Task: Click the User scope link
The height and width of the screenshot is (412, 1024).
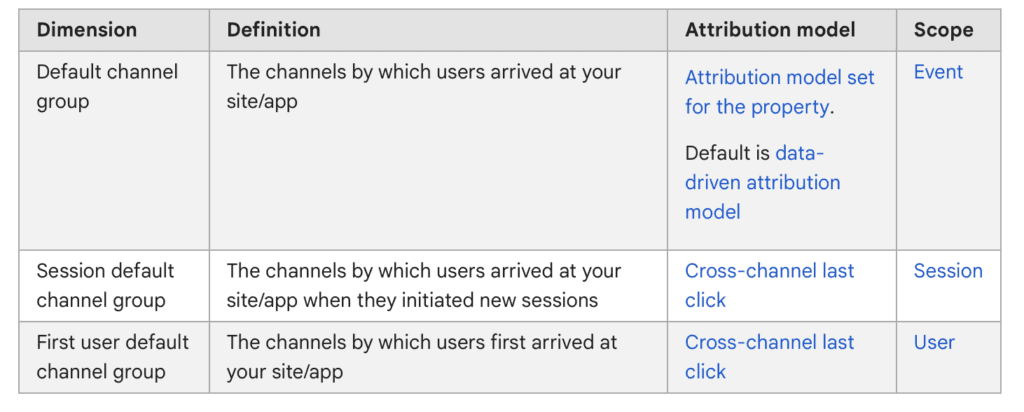Action: (934, 342)
